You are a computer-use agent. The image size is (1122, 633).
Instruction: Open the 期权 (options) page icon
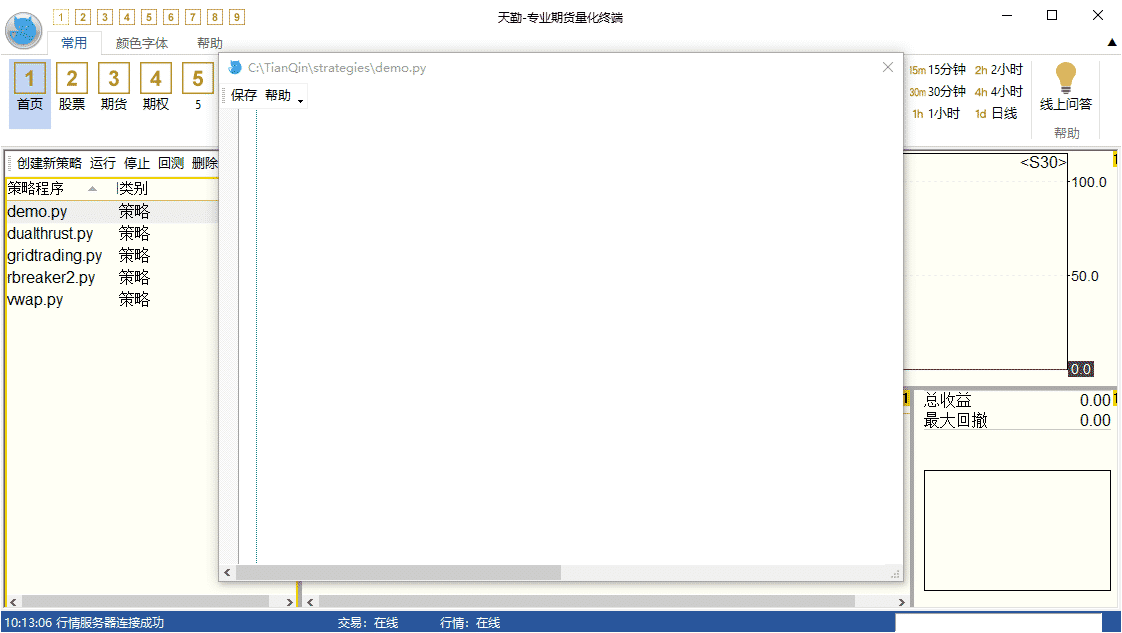(156, 87)
